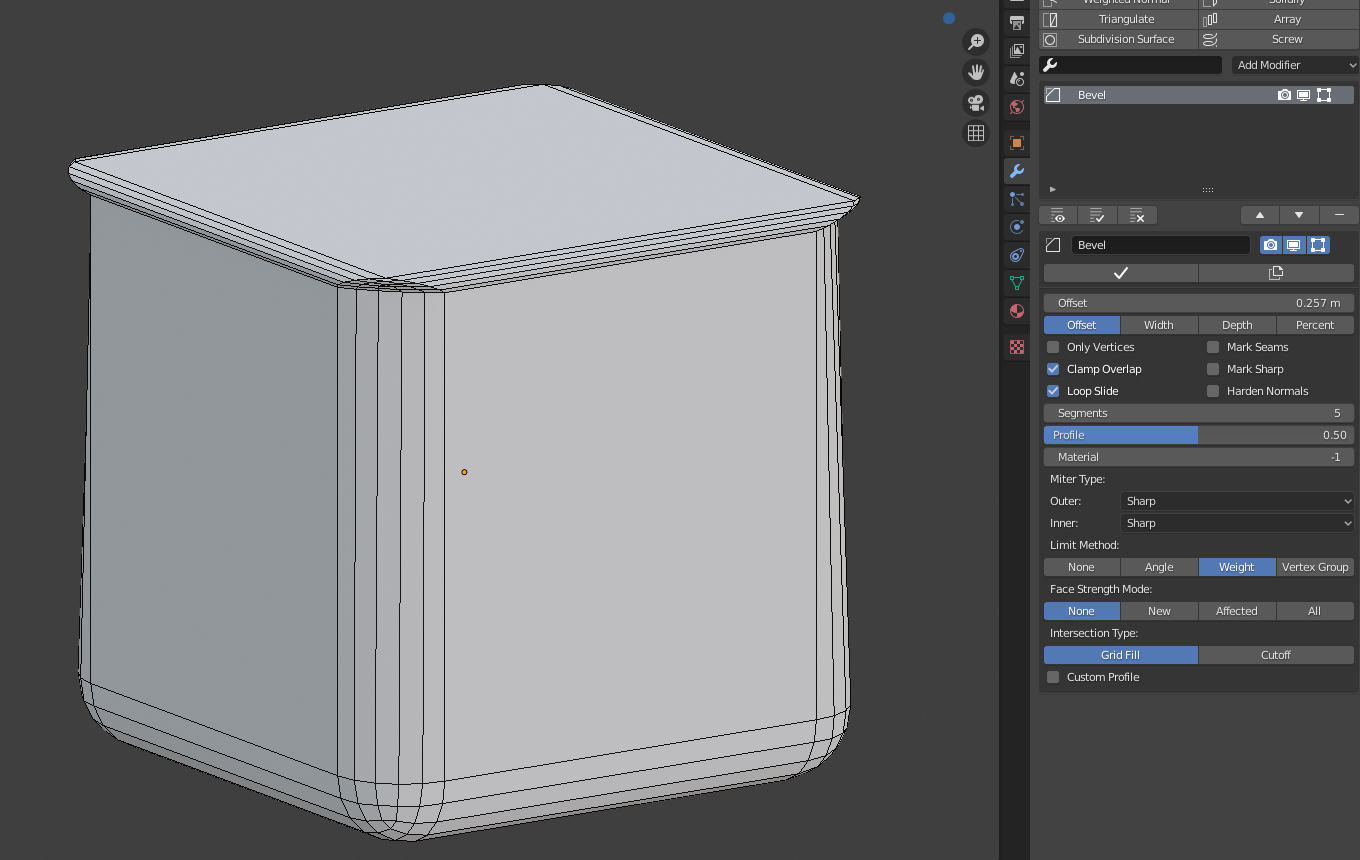This screenshot has height=860, width=1360.
Task: Open the Object Data green triangle tab
Action: (x=1017, y=283)
